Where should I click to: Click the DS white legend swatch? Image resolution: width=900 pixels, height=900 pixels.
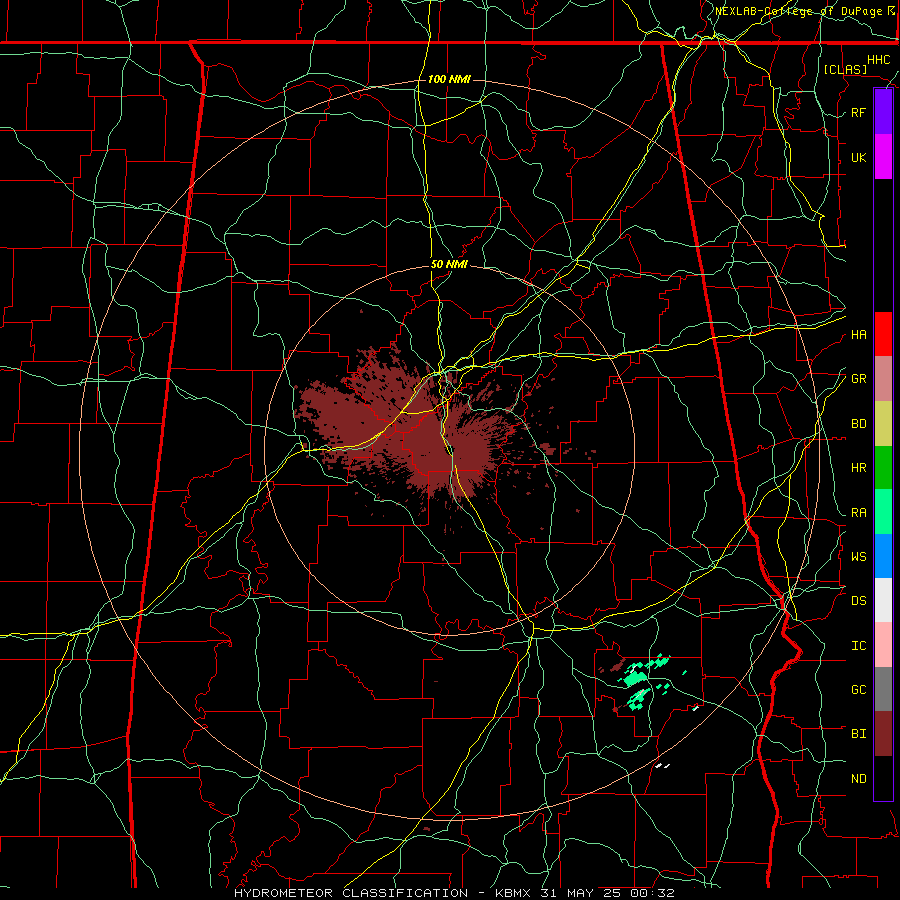pyautogui.click(x=883, y=600)
